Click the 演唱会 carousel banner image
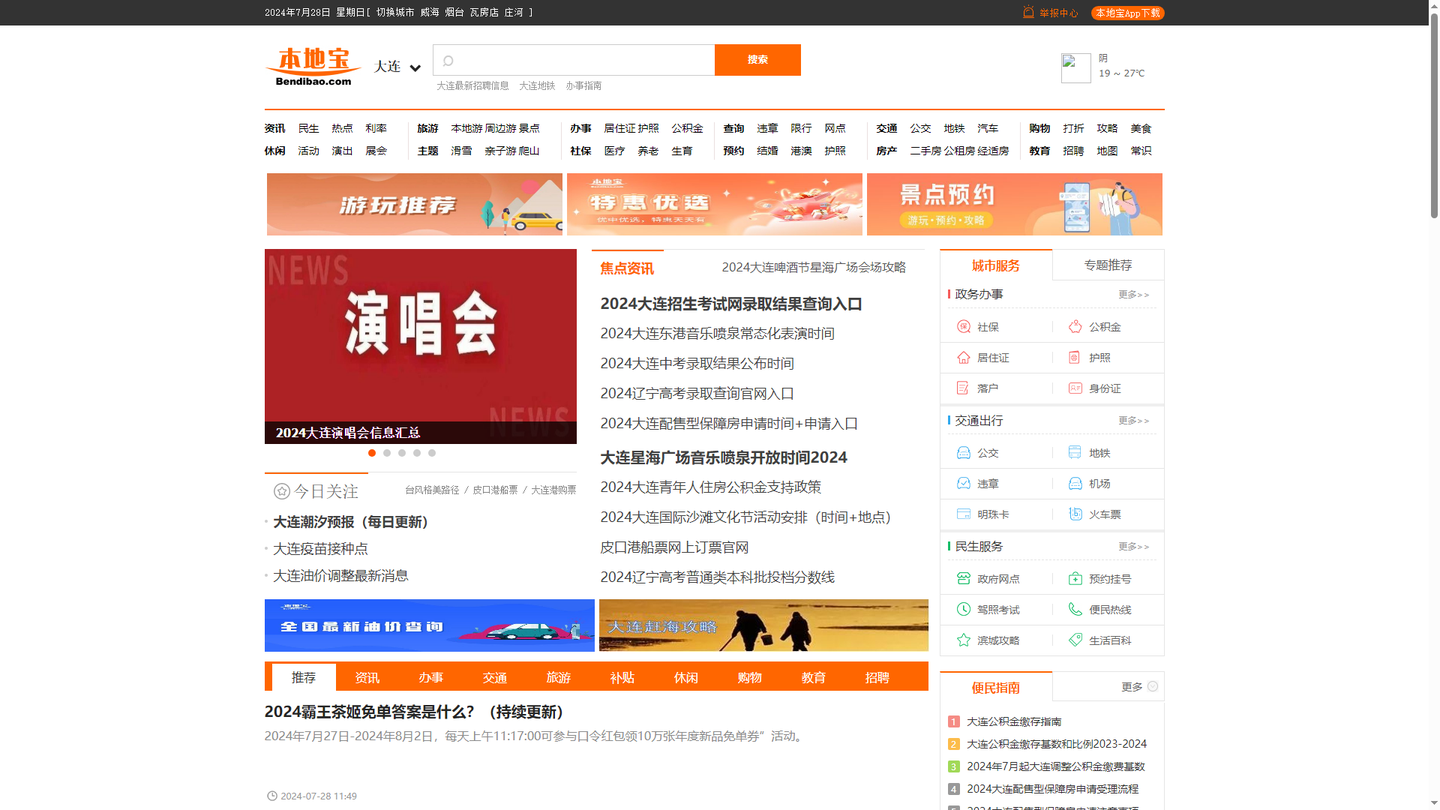1440x810 pixels. [x=421, y=346]
